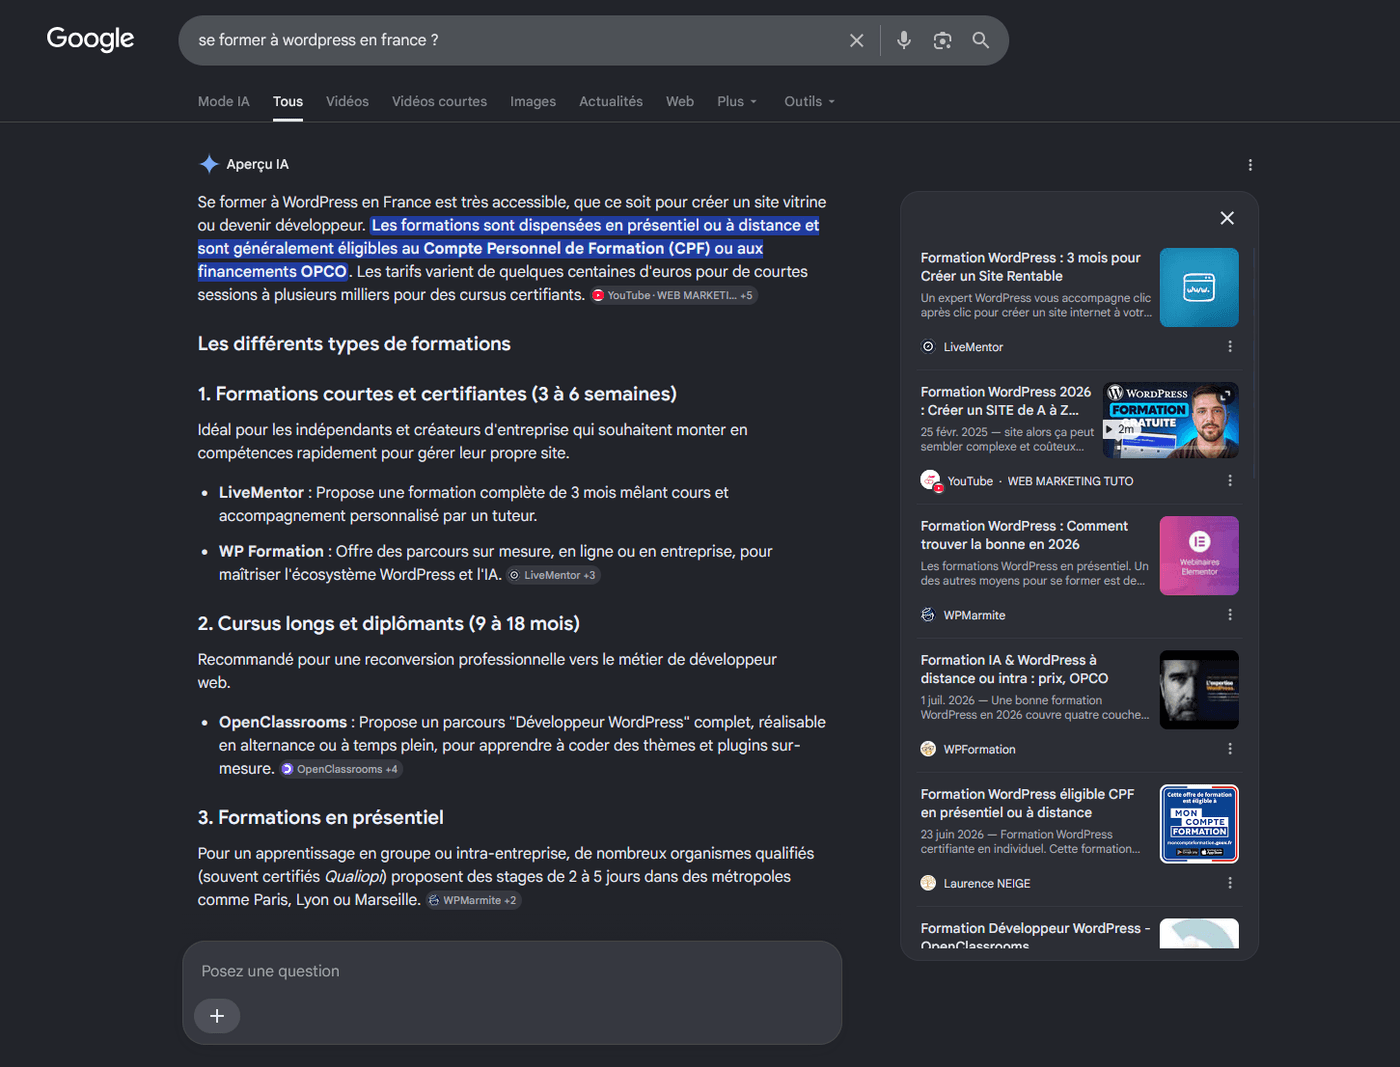Click the LiveMentor result thumbnail
Viewport: 1400px width, 1067px height.
click(1199, 287)
